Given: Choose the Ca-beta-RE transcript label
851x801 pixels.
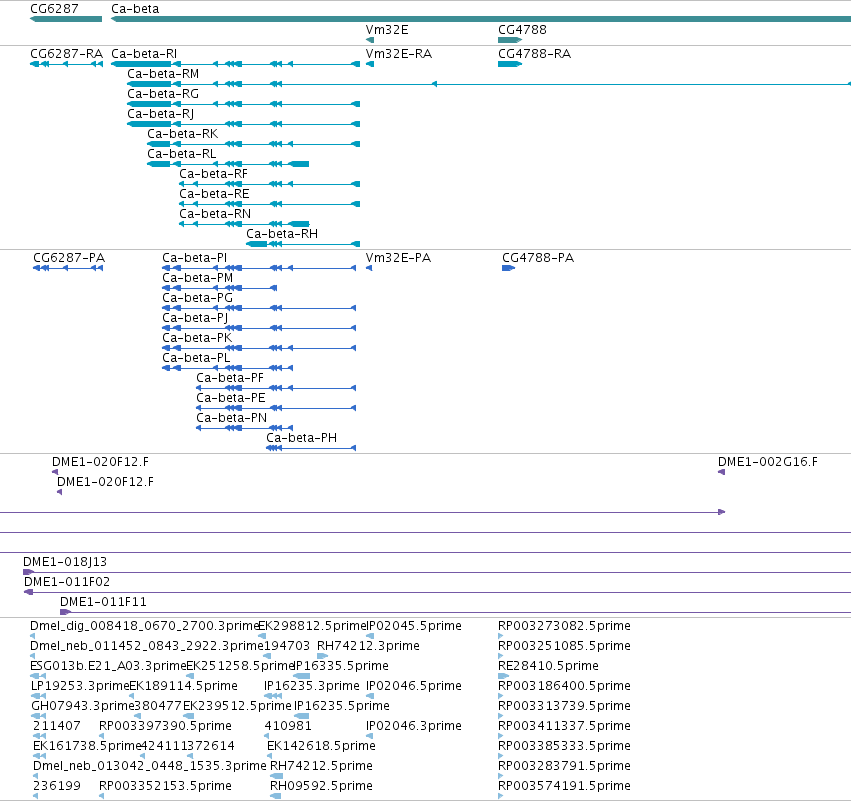Looking at the screenshot, I should (214, 194).
